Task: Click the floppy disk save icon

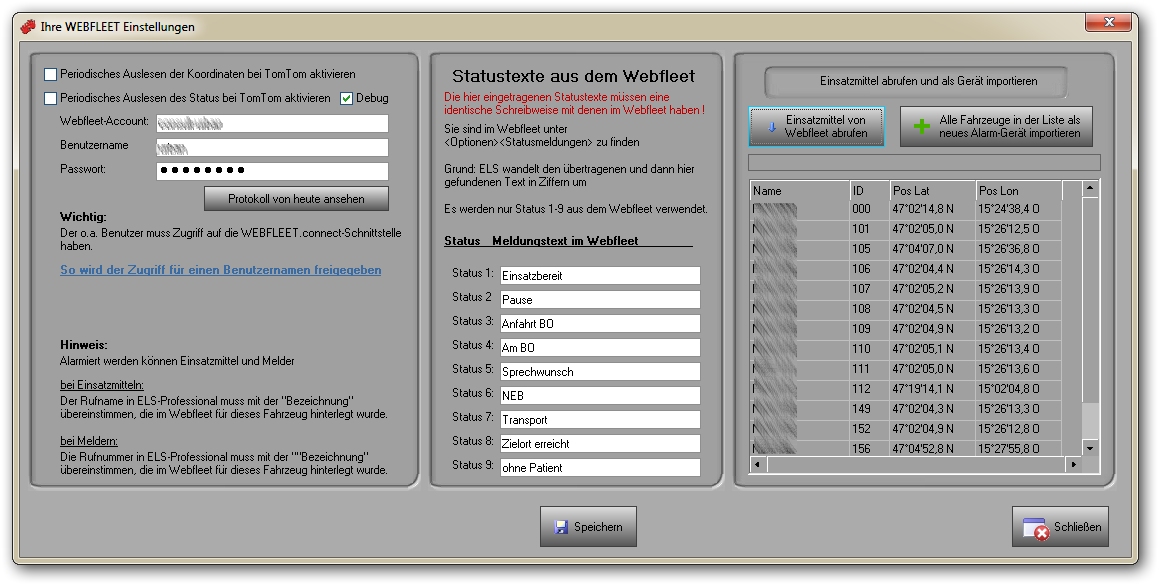Action: 561,527
